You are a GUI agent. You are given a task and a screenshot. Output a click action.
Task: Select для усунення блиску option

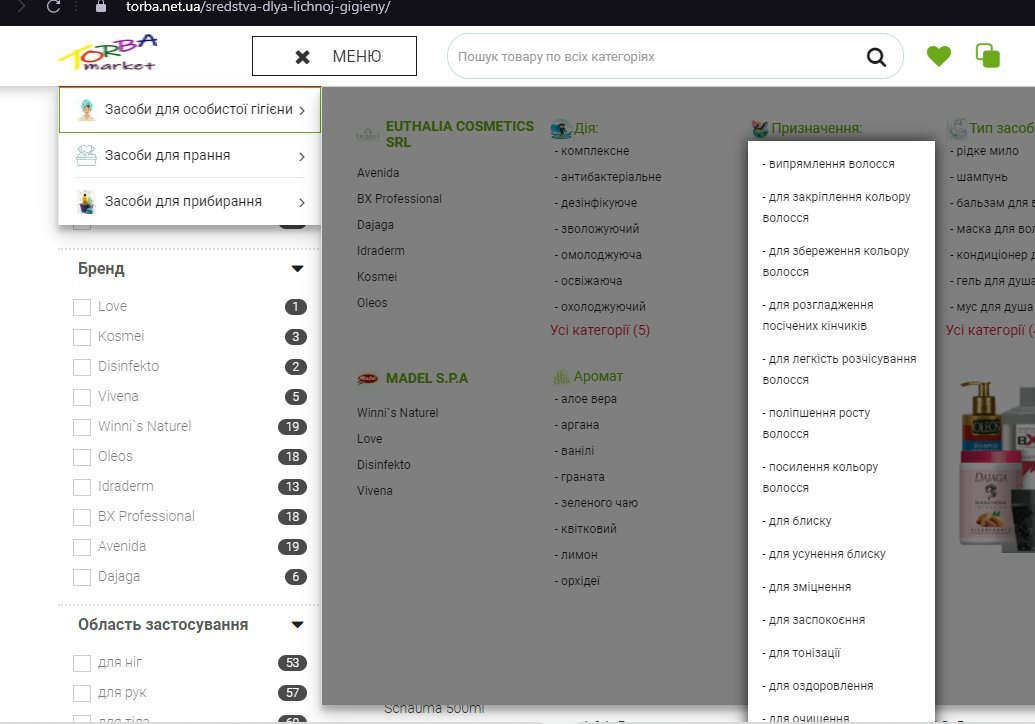click(x=824, y=554)
